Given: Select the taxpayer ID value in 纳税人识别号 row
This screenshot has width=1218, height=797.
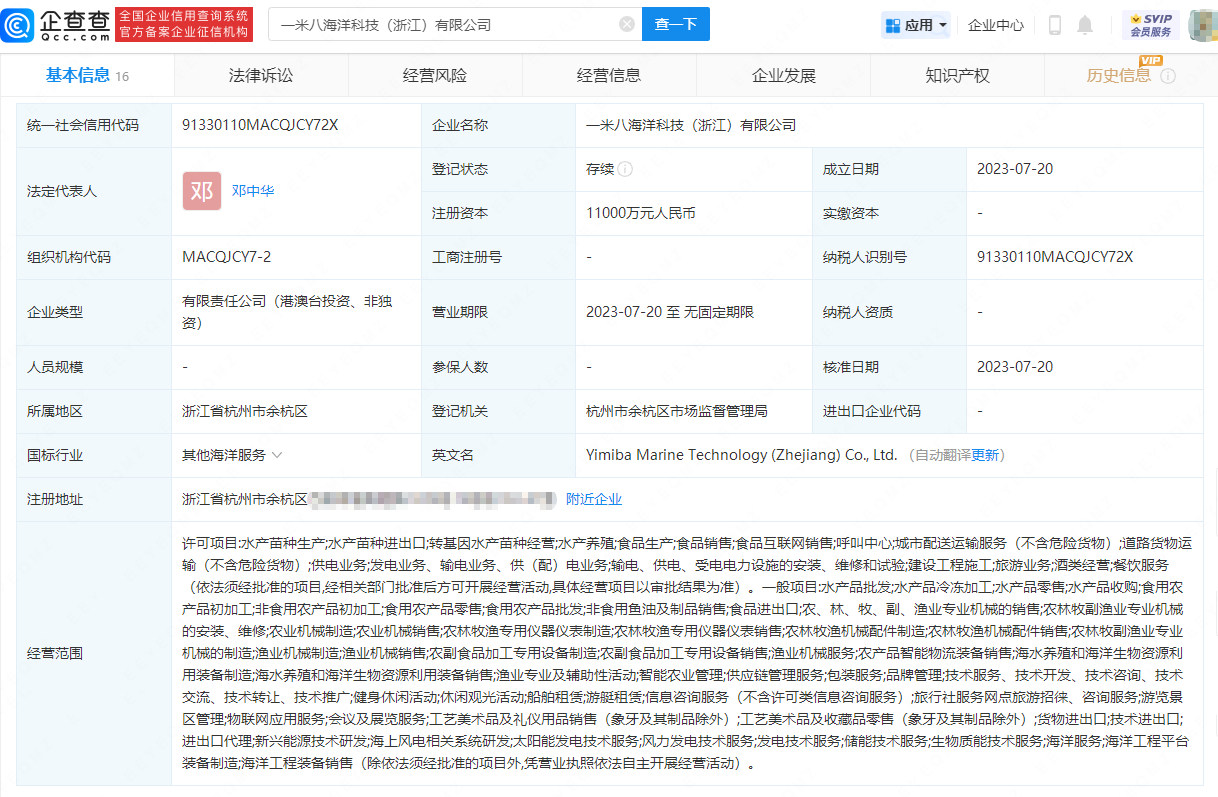Looking at the screenshot, I should pyautogui.click(x=1055, y=257).
